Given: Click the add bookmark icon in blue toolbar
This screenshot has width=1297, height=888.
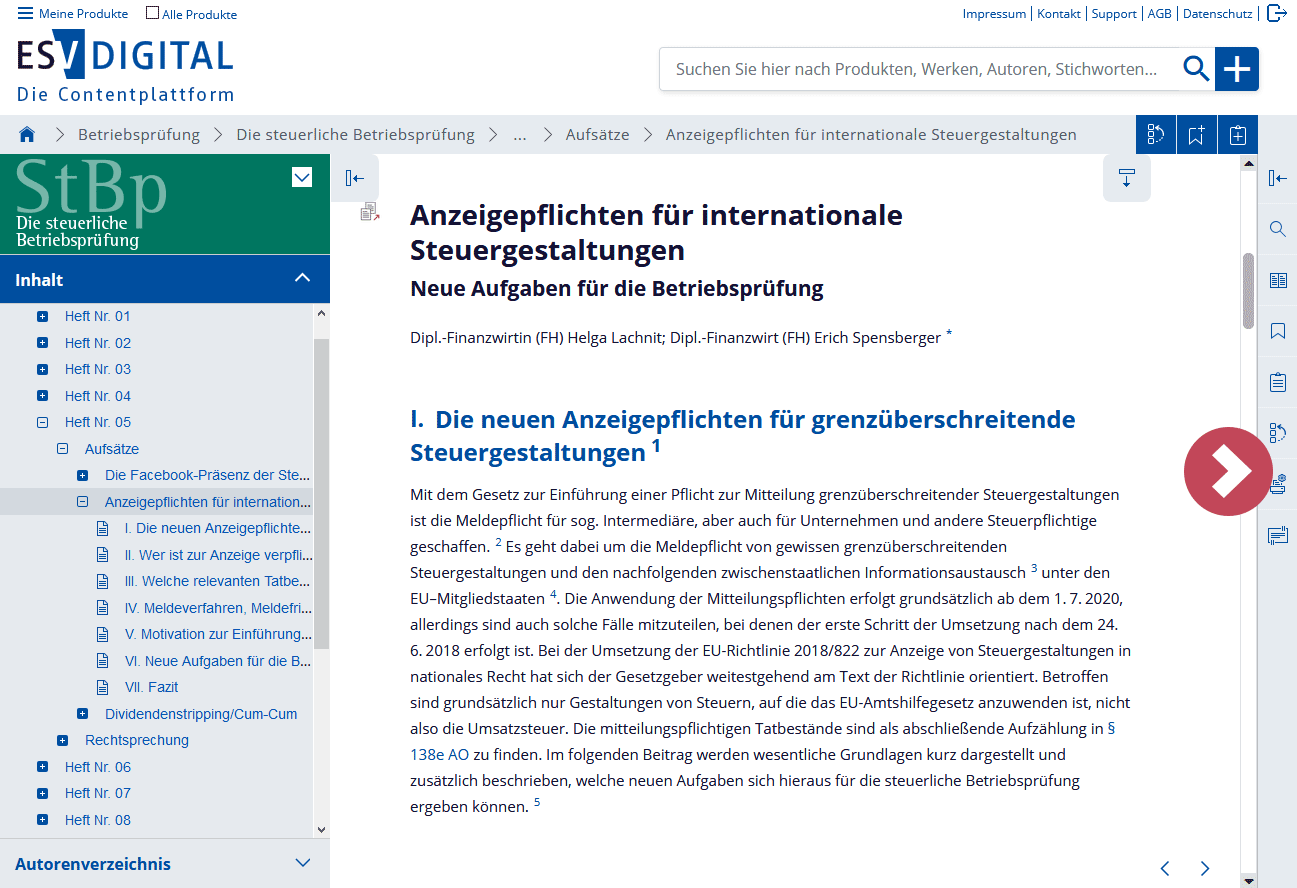Looking at the screenshot, I should [1196, 135].
